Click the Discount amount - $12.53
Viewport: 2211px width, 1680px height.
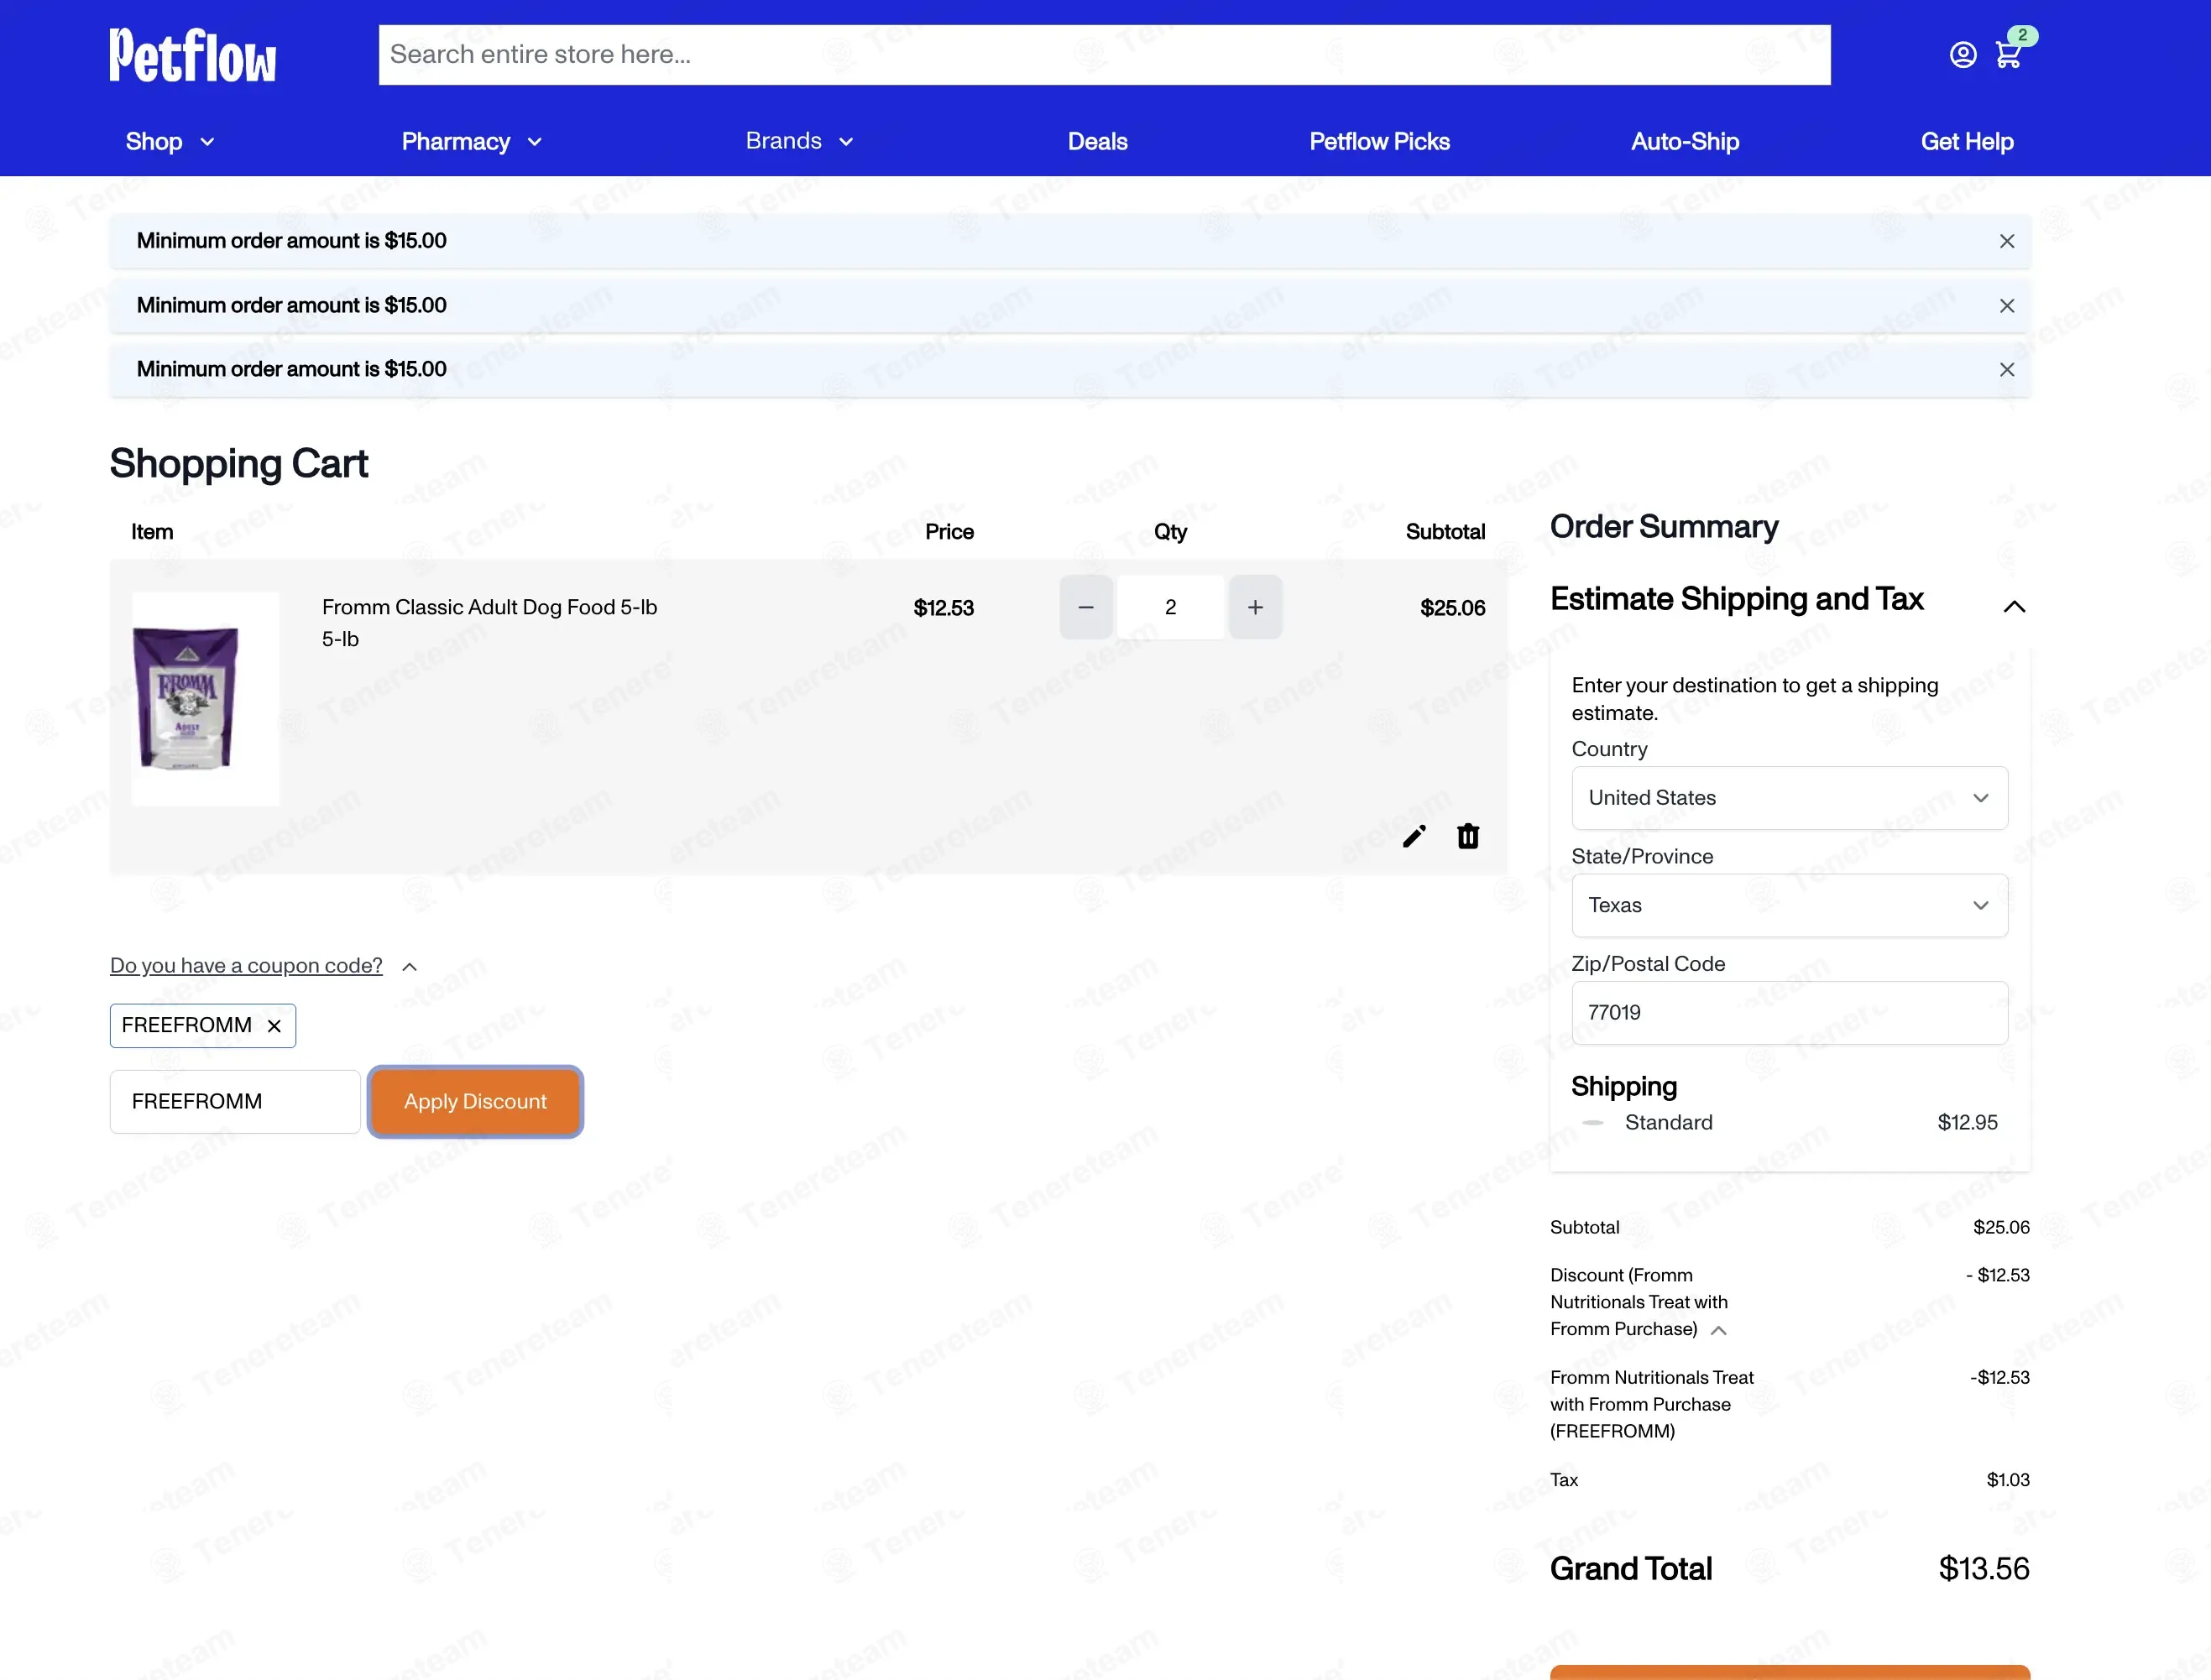[x=1998, y=1276]
